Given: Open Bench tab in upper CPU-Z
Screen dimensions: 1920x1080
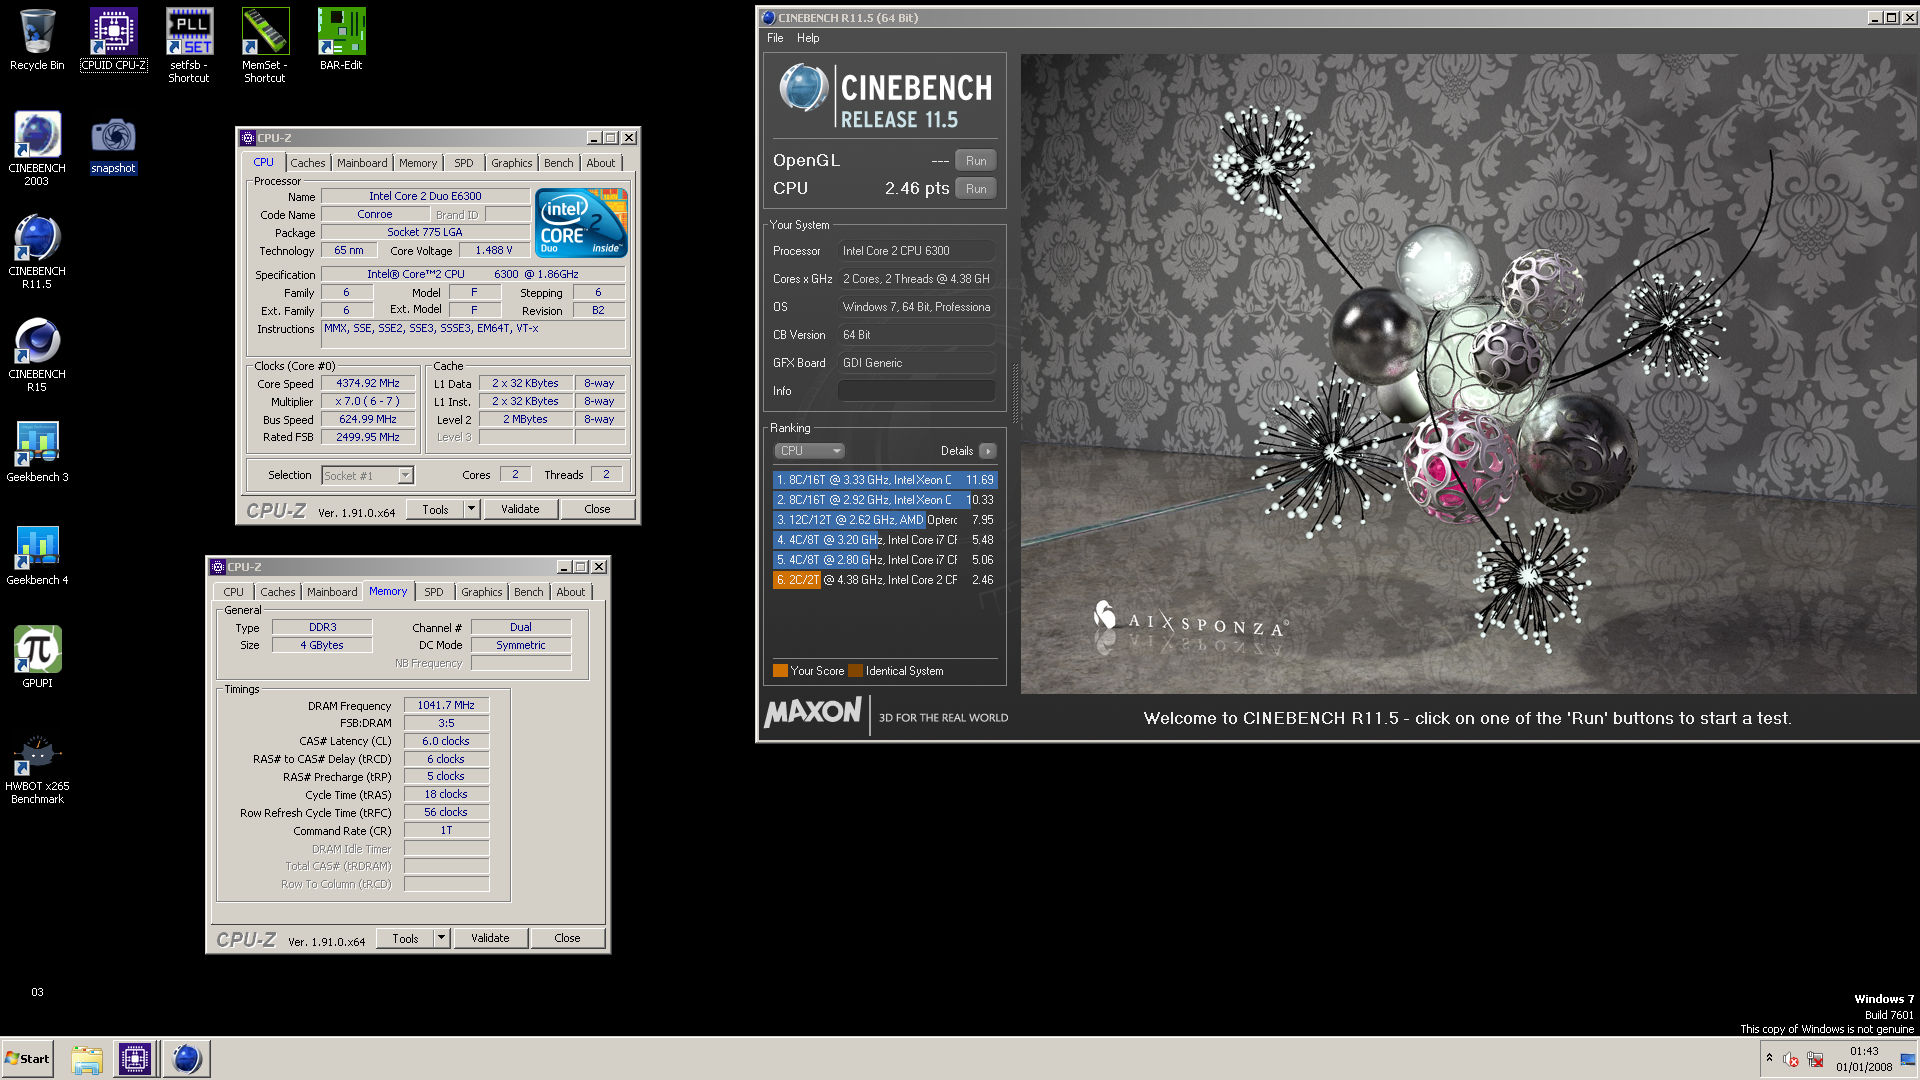Looking at the screenshot, I should point(559,163).
